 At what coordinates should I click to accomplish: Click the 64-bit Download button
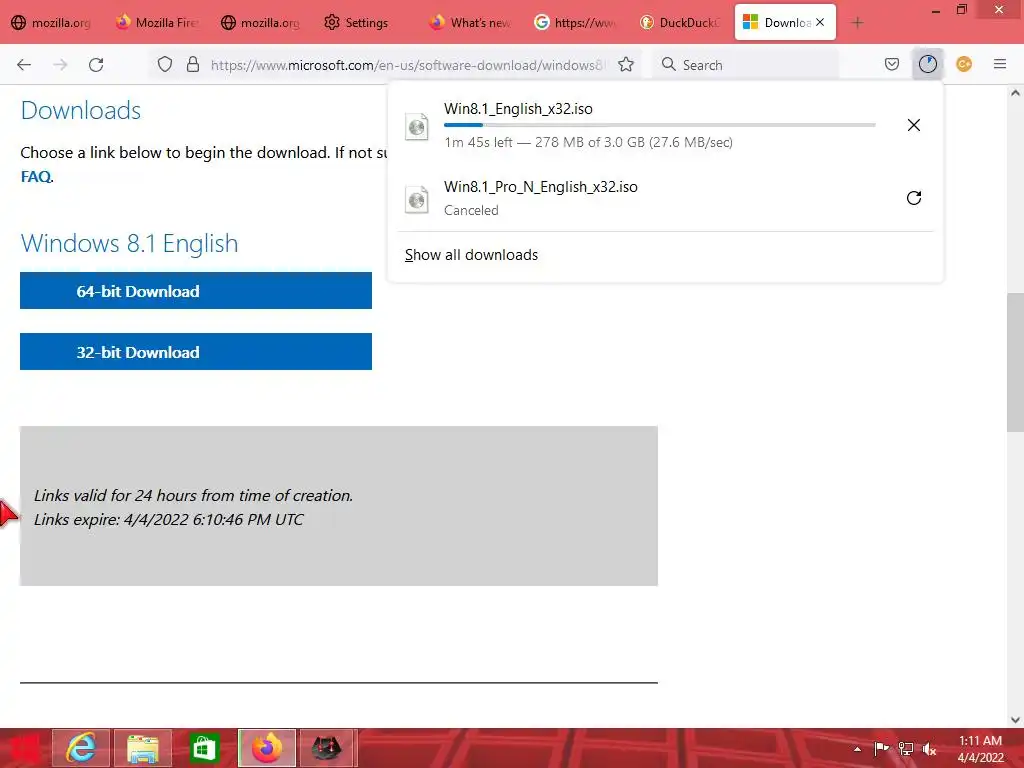pos(196,291)
